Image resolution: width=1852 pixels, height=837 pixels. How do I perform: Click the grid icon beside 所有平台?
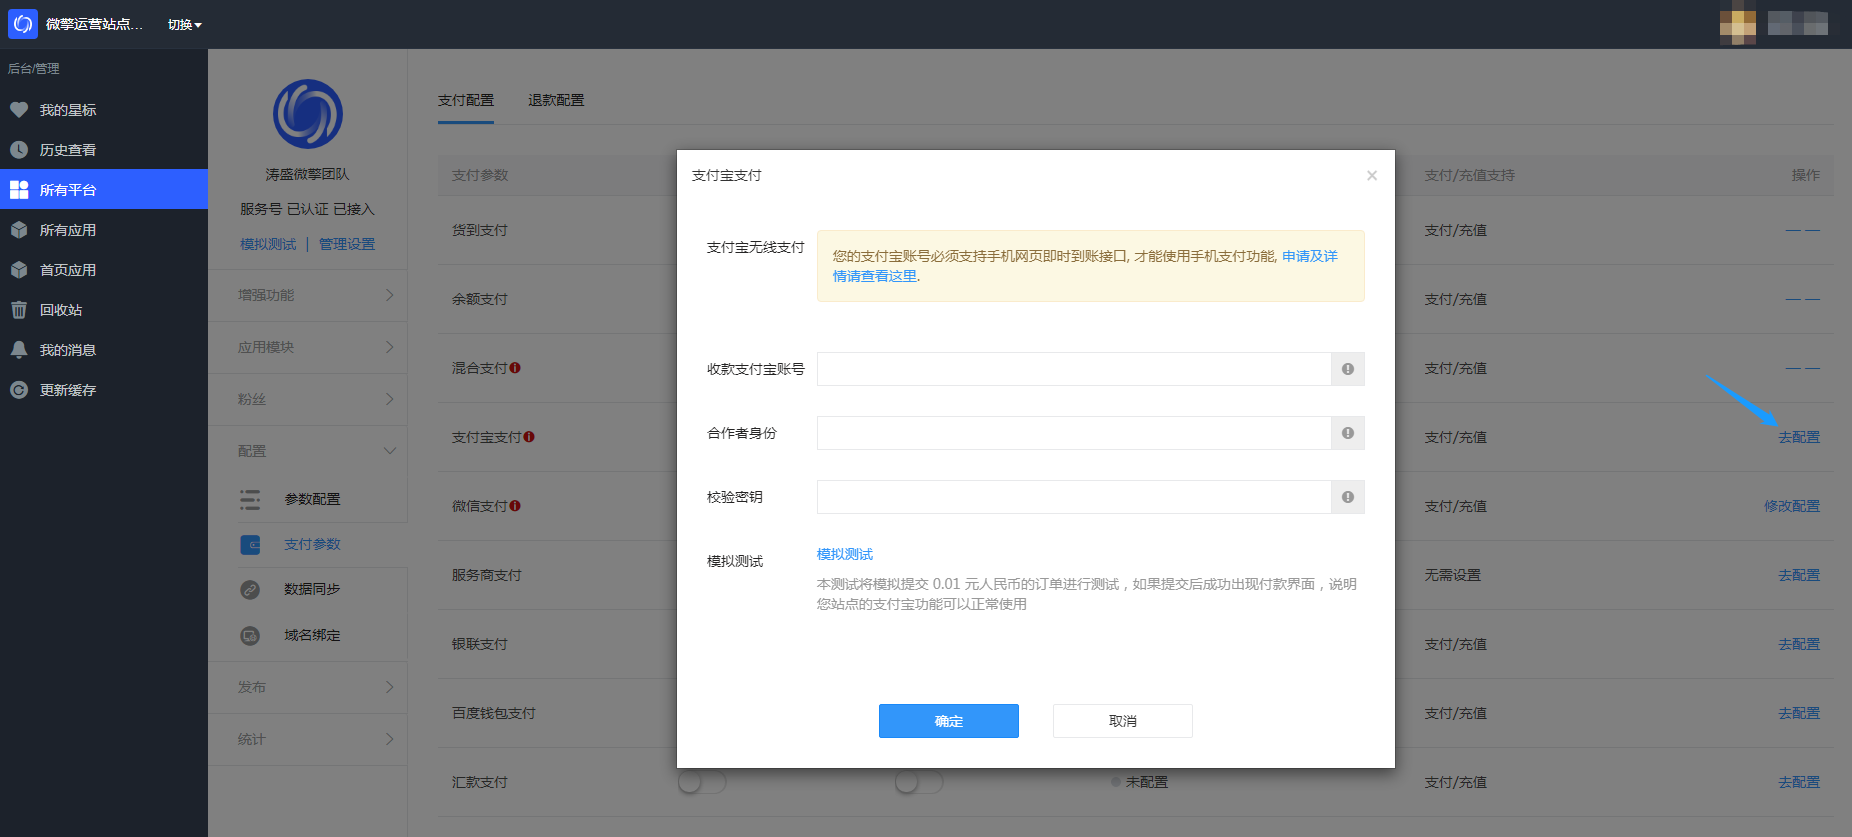point(19,190)
